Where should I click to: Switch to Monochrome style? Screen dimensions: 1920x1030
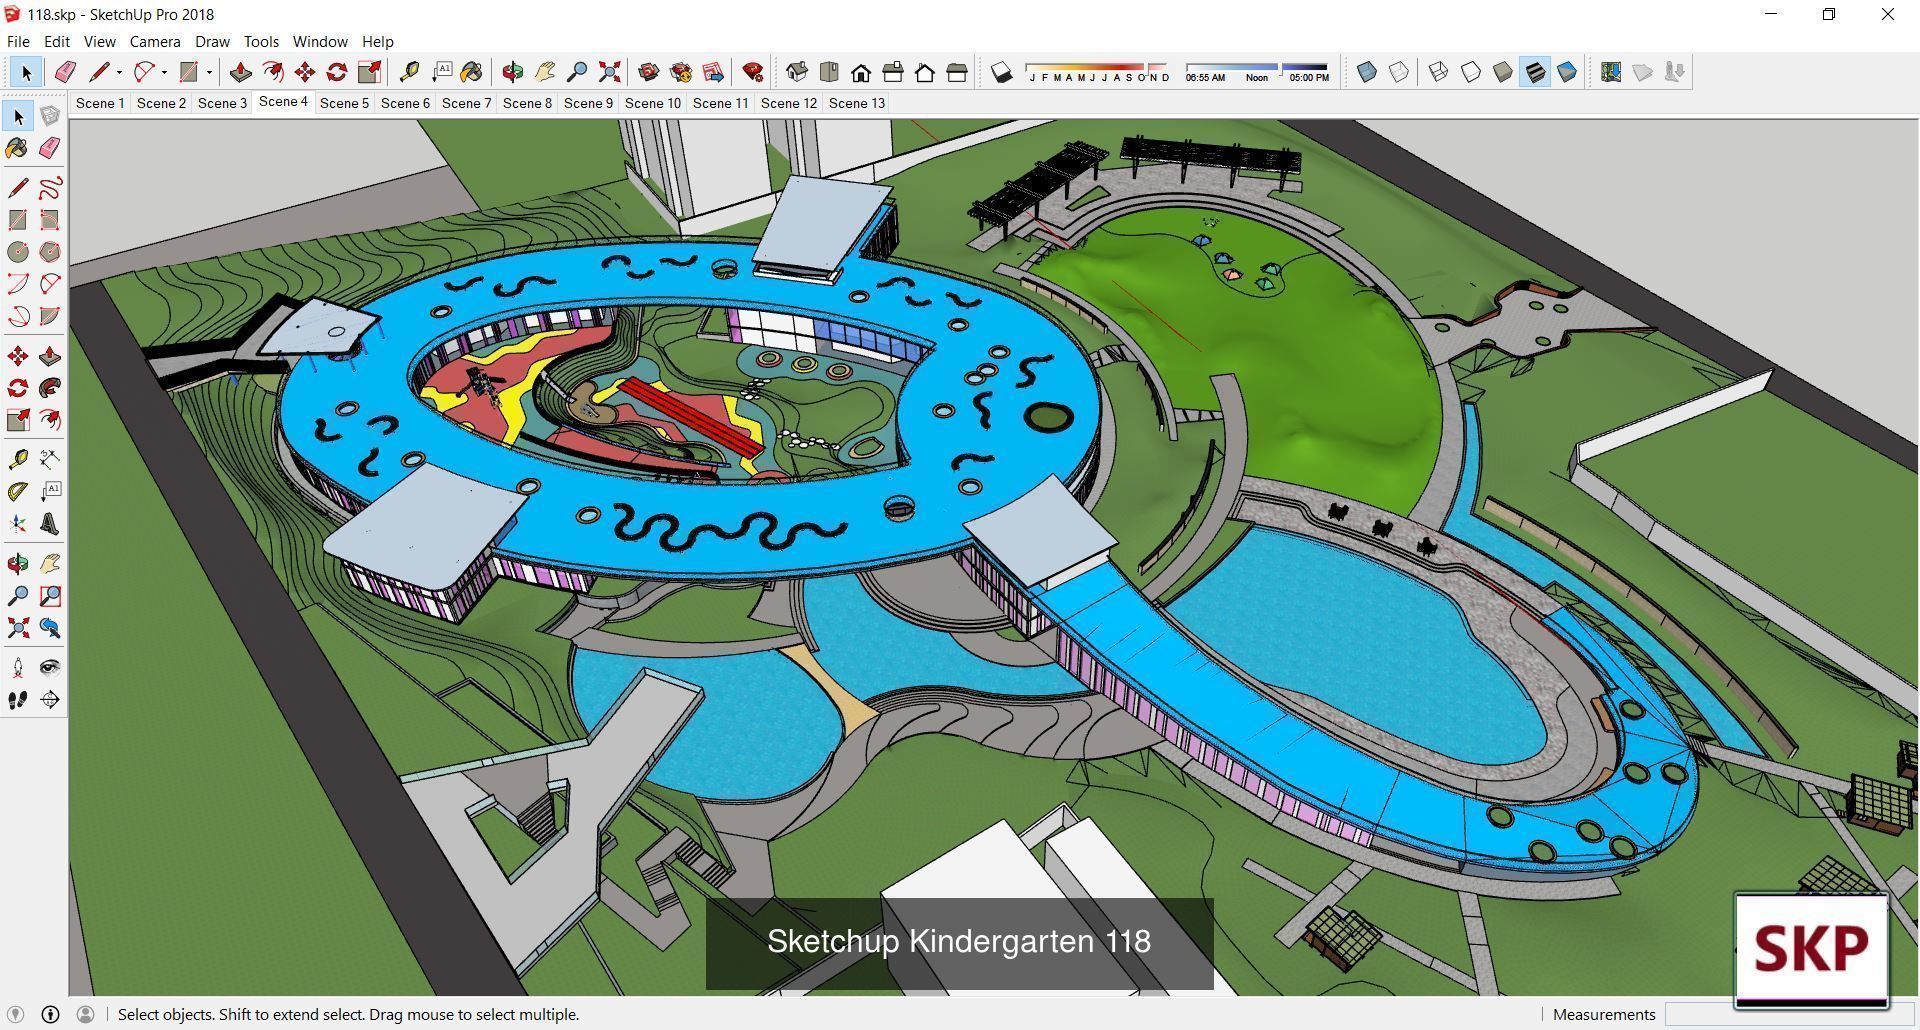click(x=1567, y=72)
